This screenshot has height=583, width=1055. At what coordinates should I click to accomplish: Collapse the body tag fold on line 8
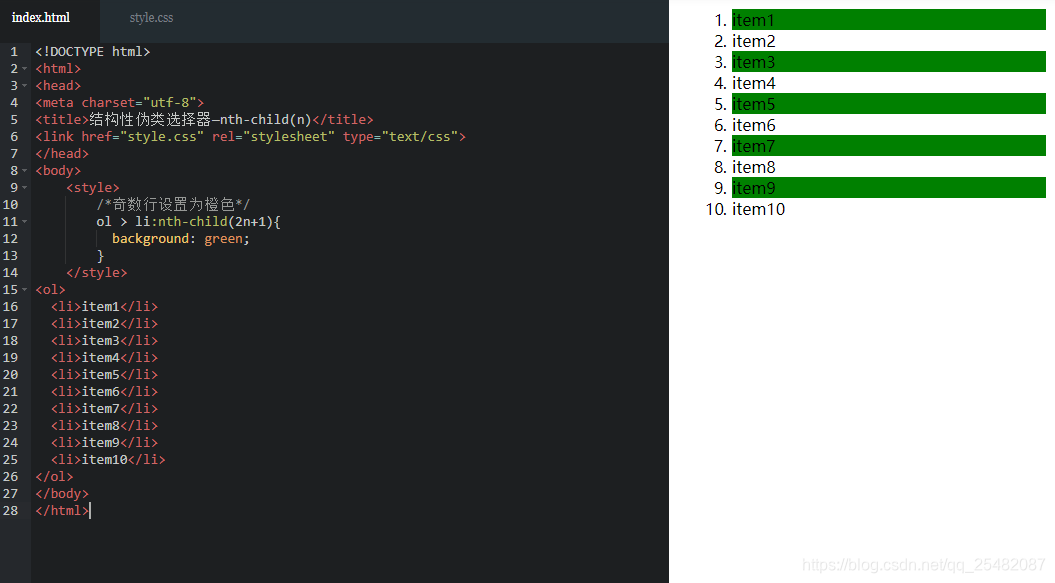(25, 170)
